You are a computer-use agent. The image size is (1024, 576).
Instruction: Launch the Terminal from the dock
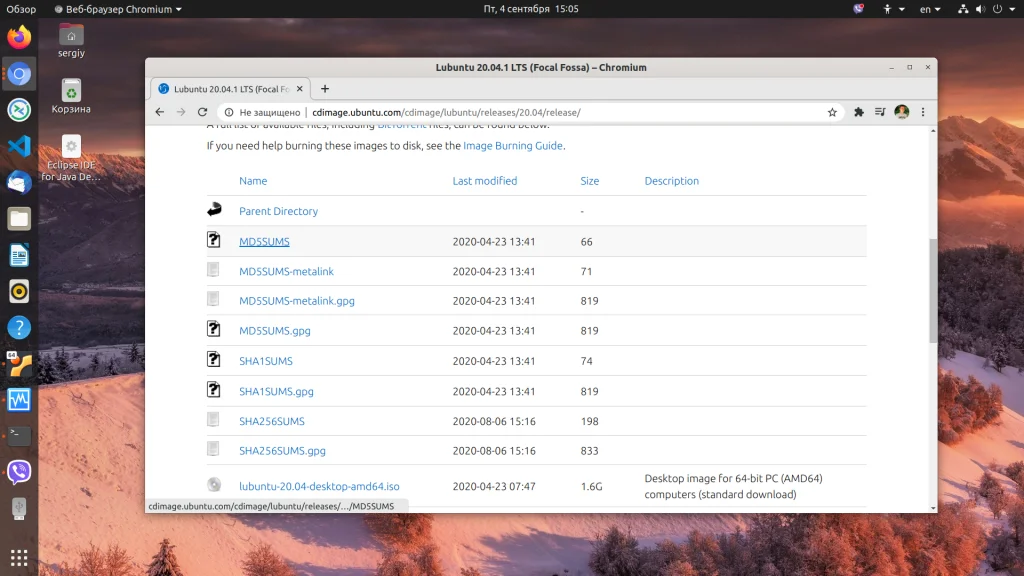coord(19,436)
